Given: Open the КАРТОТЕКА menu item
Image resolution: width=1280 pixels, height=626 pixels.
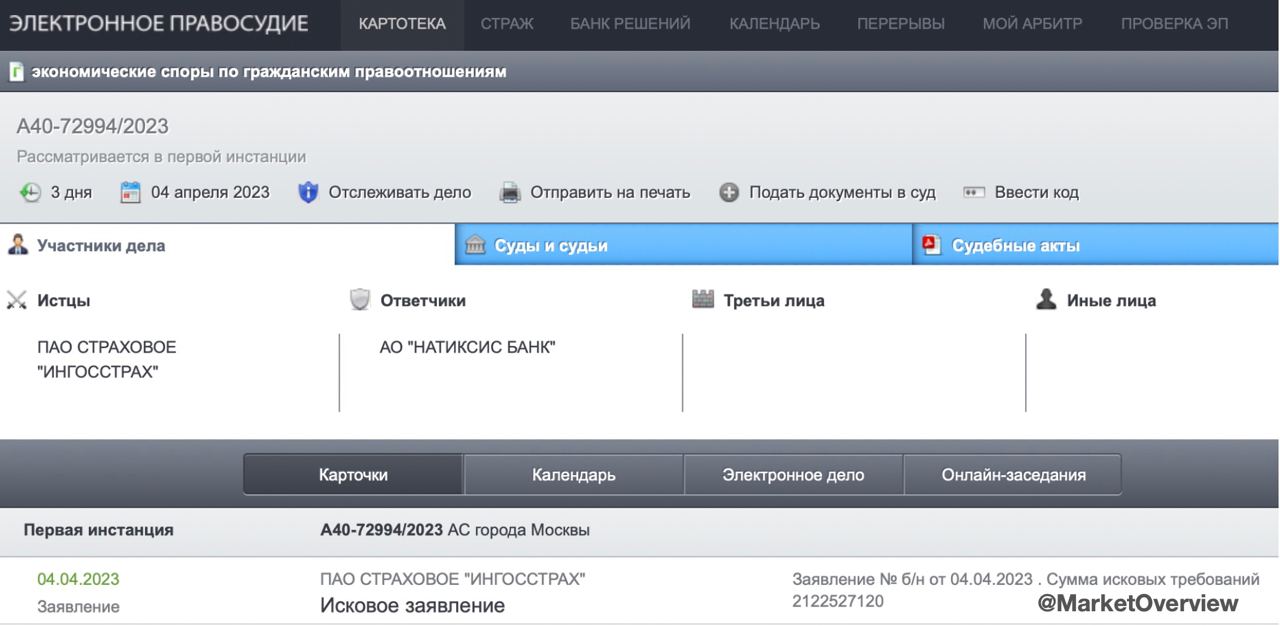Looking at the screenshot, I should (402, 24).
